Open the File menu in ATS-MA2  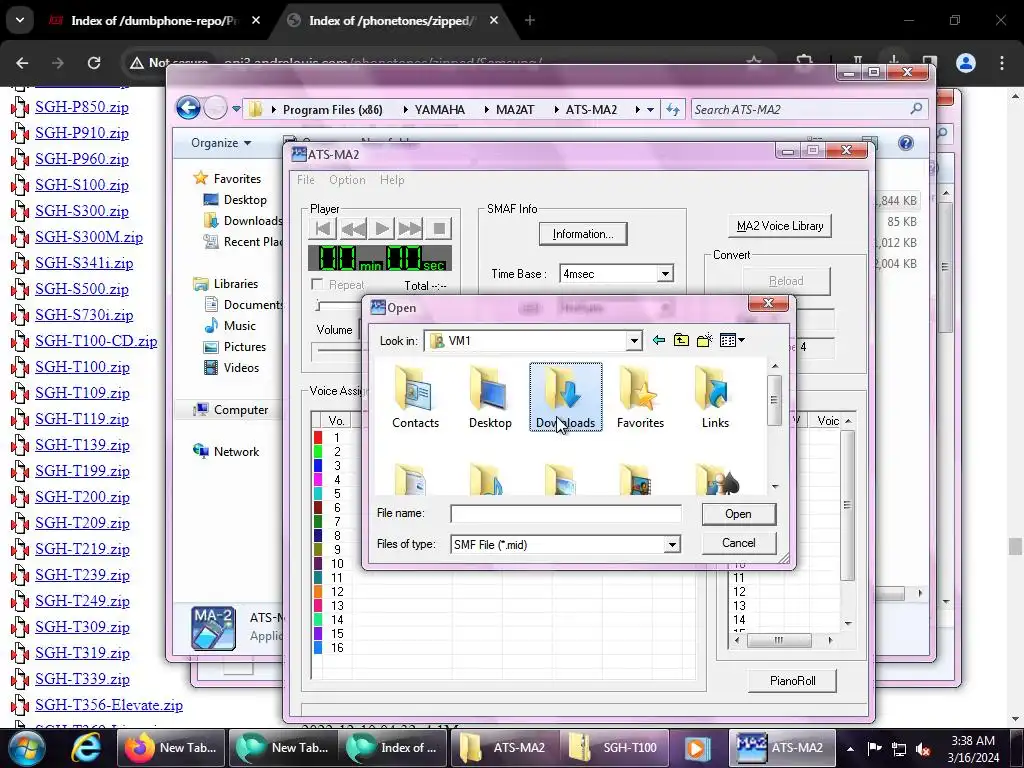click(306, 180)
